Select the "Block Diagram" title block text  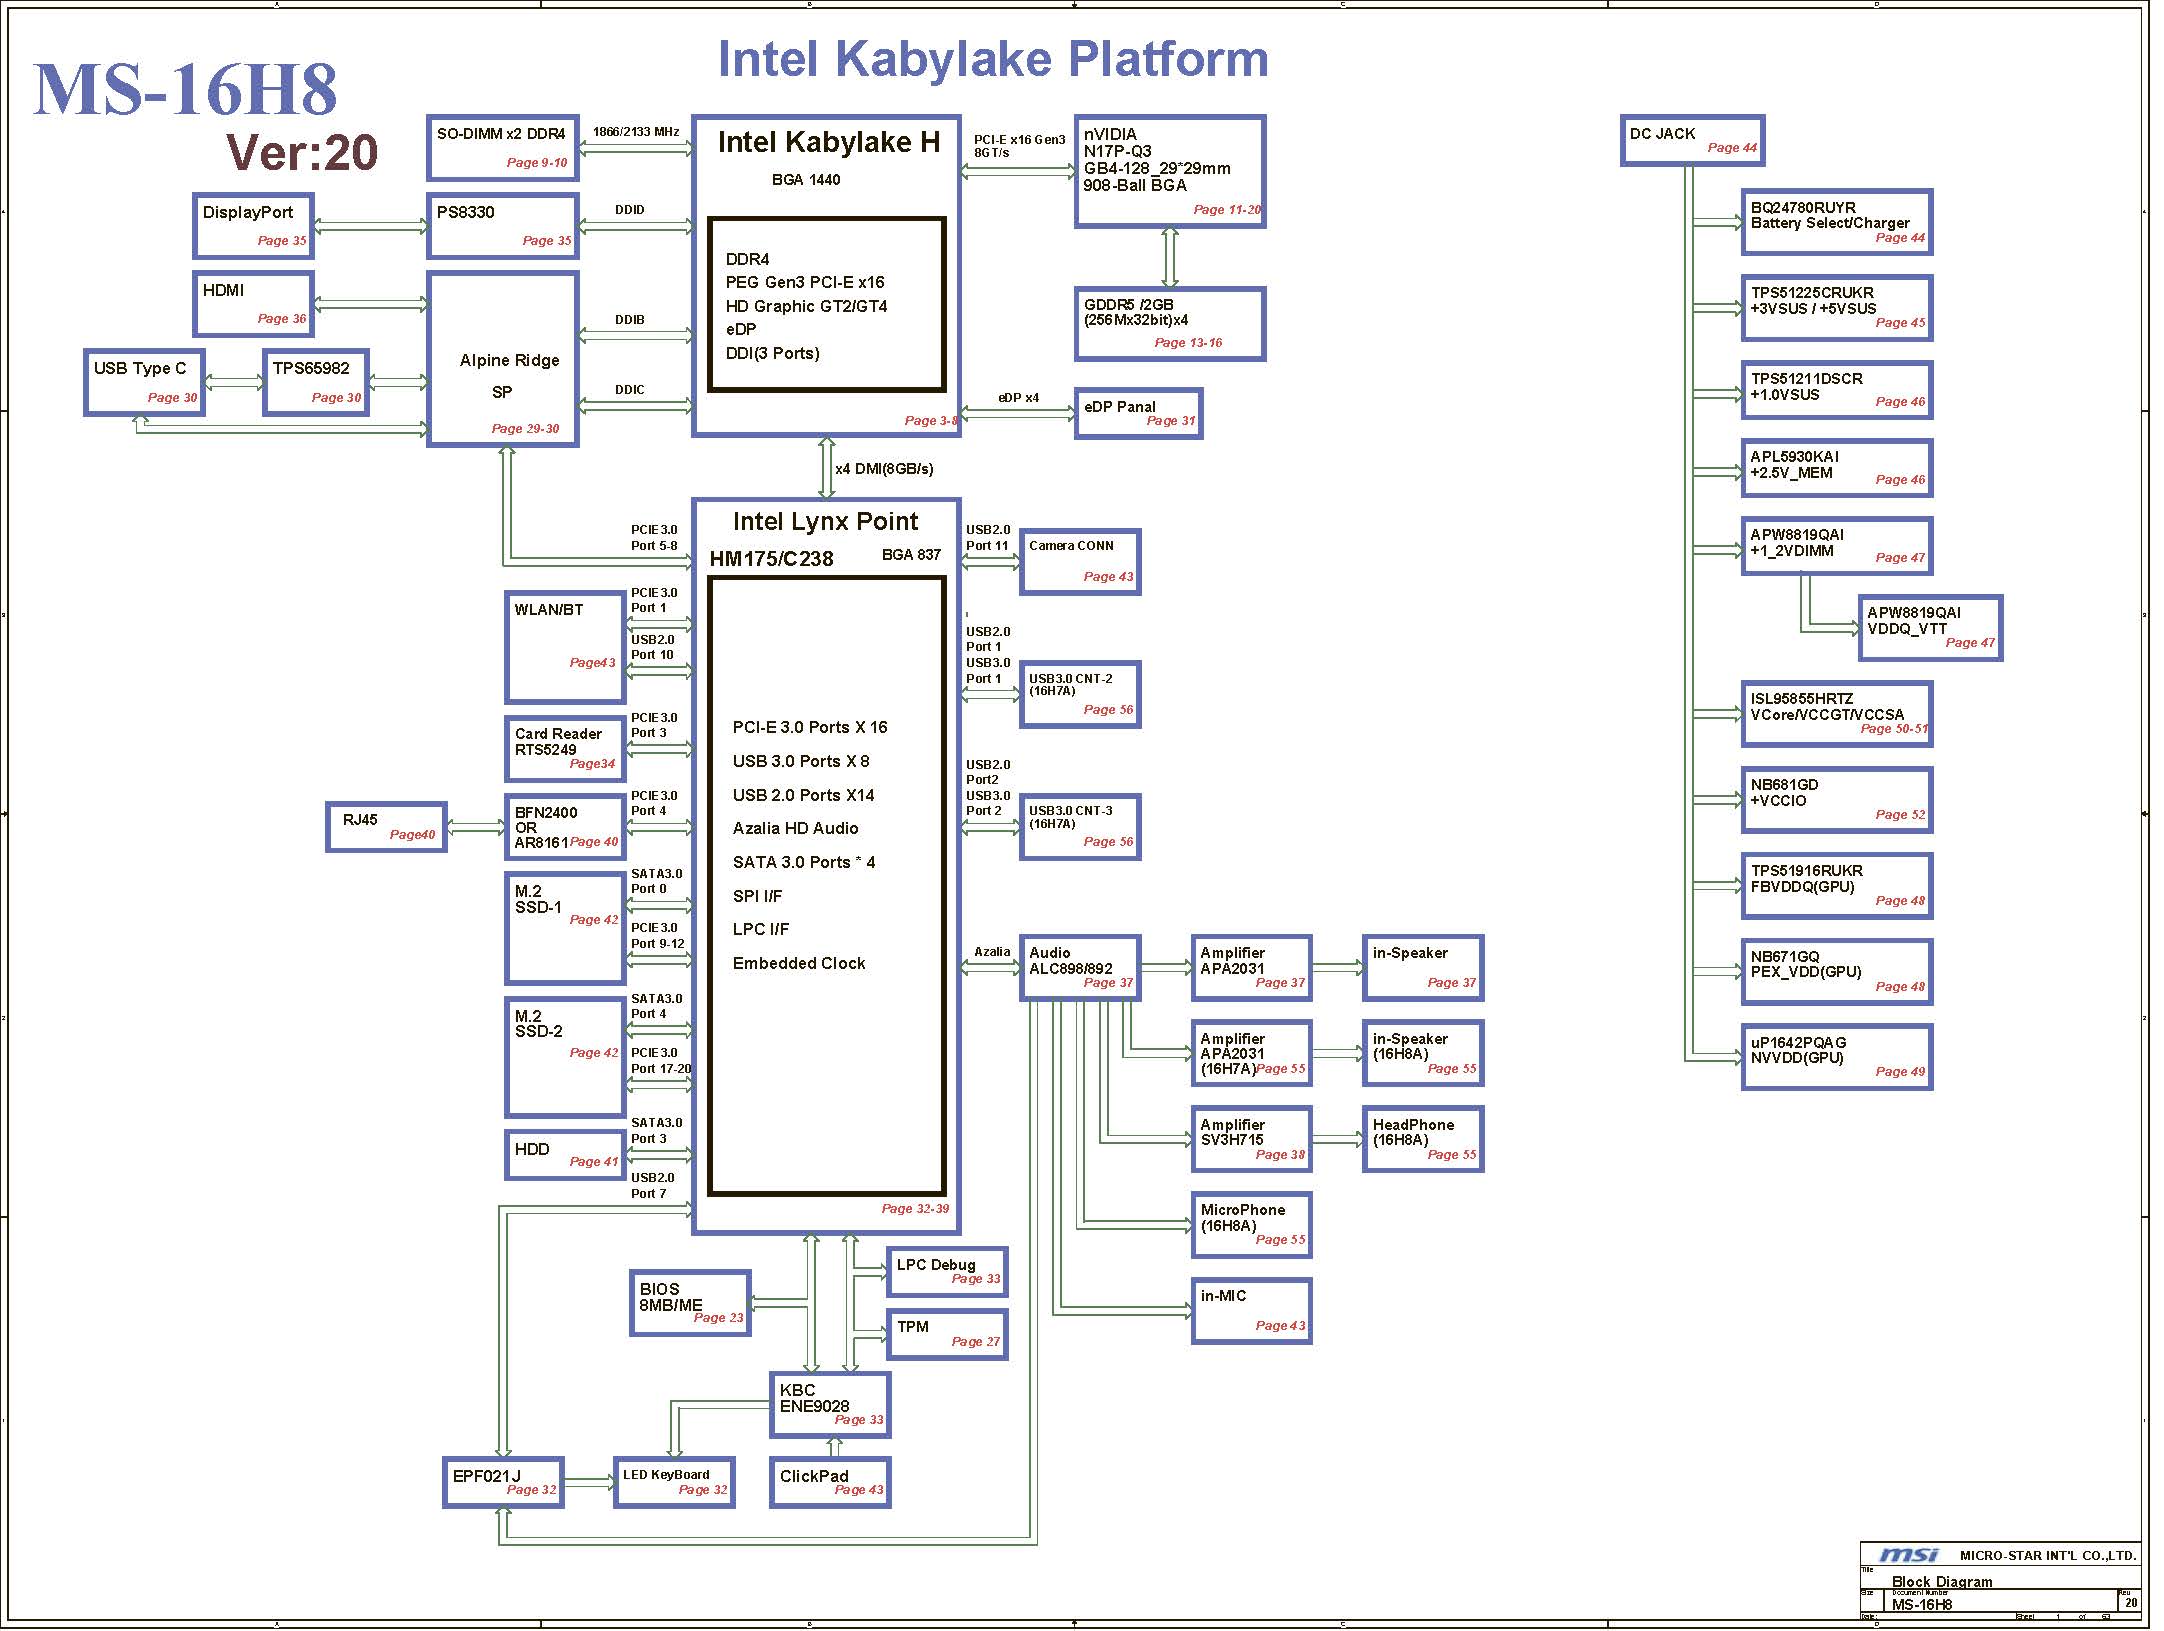[1942, 1582]
